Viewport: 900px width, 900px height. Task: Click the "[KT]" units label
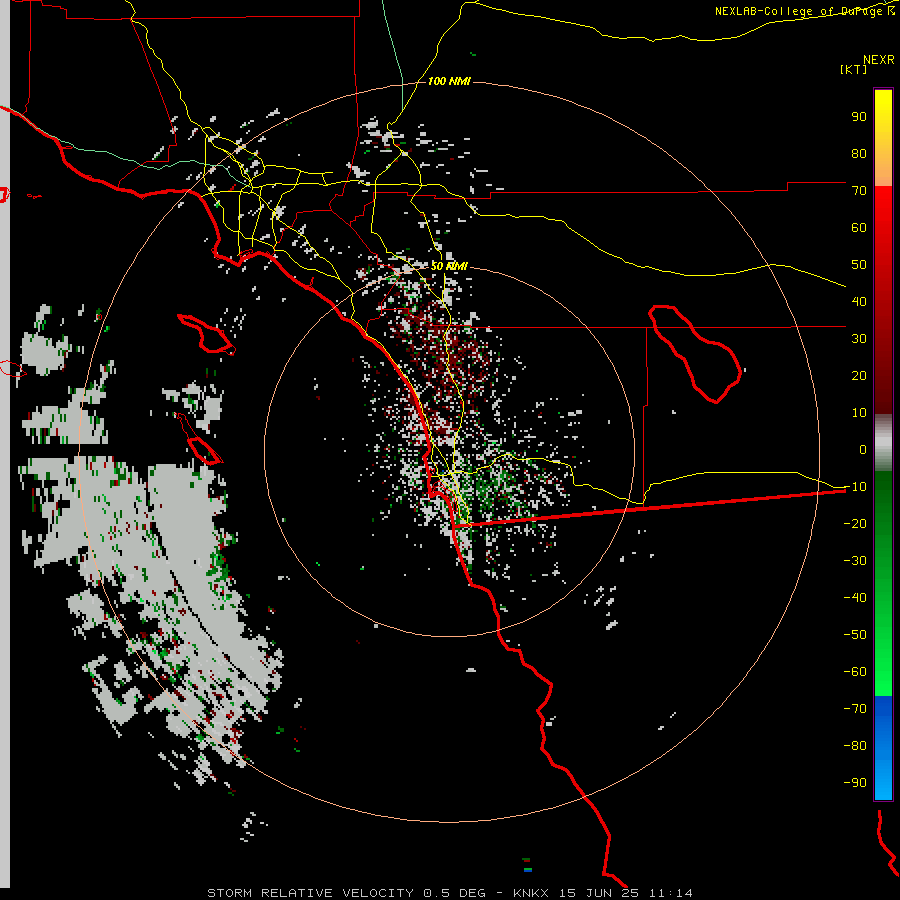click(x=853, y=69)
